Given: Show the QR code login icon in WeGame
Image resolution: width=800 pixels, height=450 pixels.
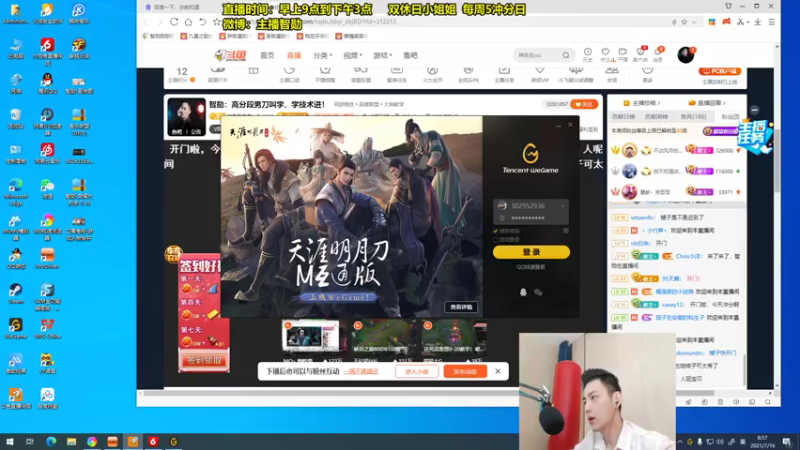Looking at the screenshot, I should (x=566, y=231).
